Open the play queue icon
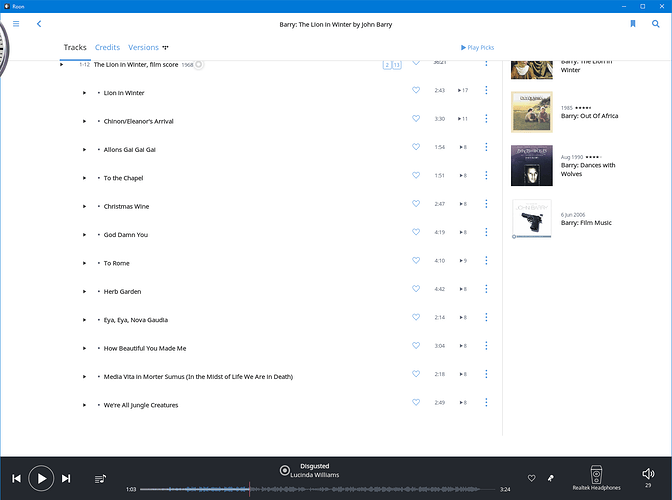The height and width of the screenshot is (500, 672). coord(100,479)
